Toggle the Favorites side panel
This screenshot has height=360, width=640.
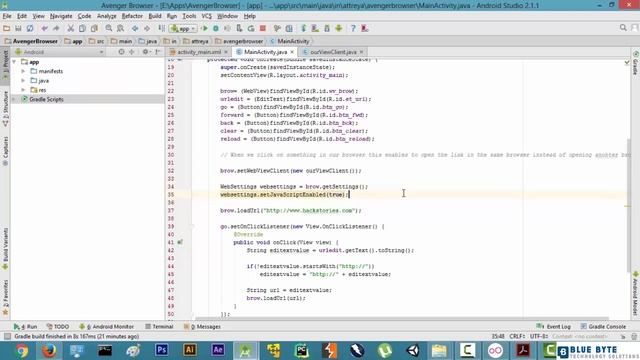[5, 297]
